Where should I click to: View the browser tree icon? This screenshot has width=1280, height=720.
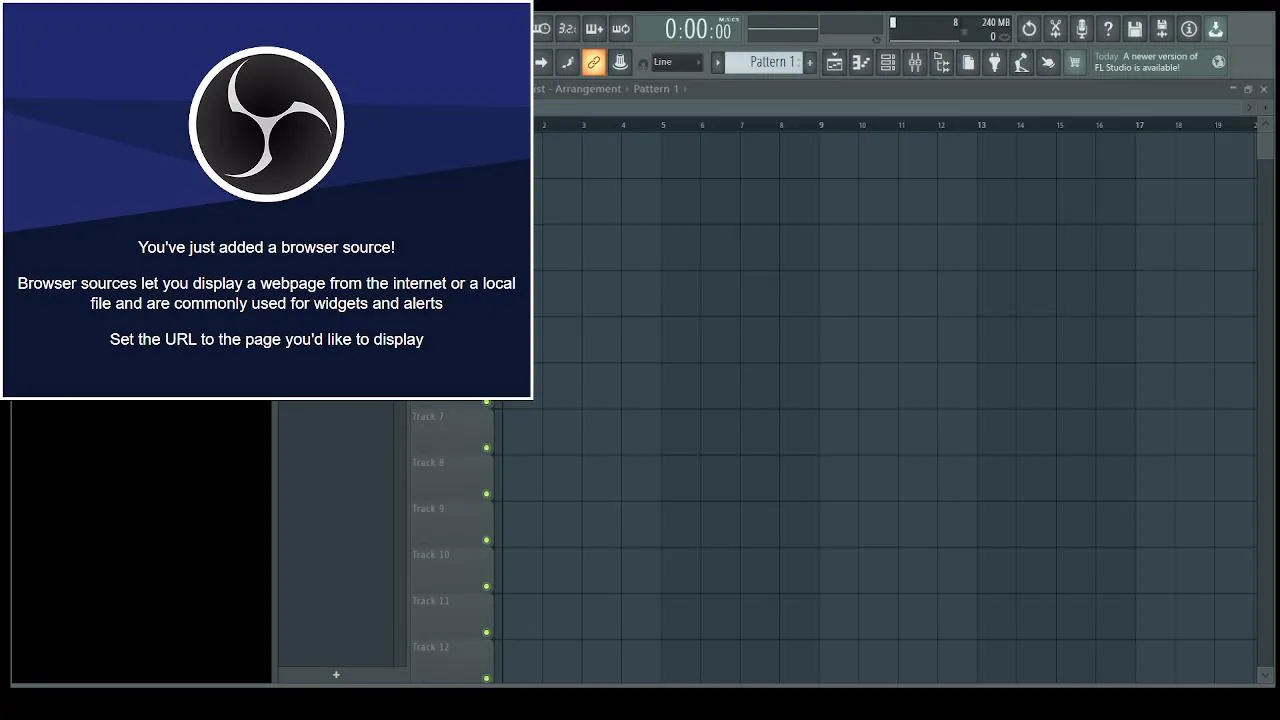pos(941,62)
